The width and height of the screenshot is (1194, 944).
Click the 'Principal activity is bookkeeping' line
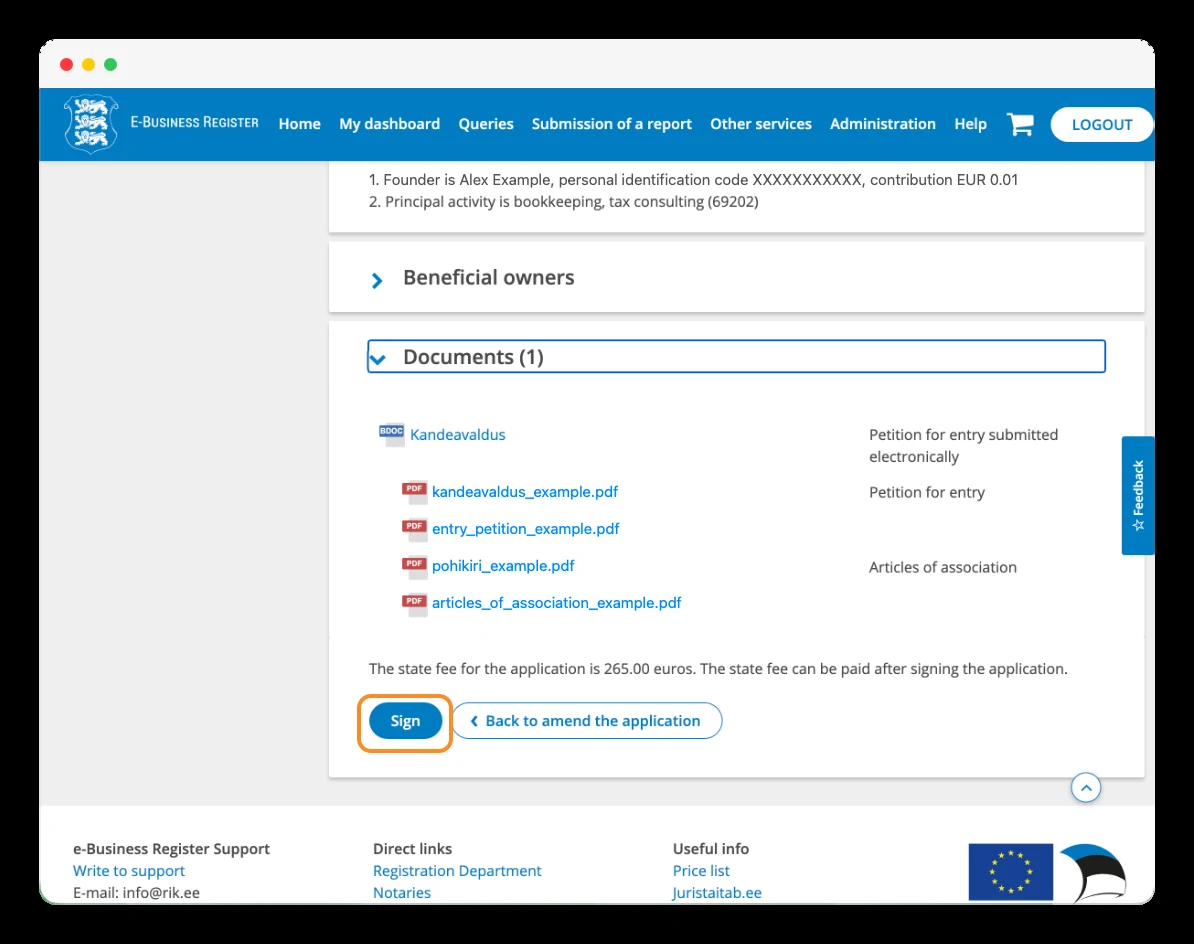[563, 202]
